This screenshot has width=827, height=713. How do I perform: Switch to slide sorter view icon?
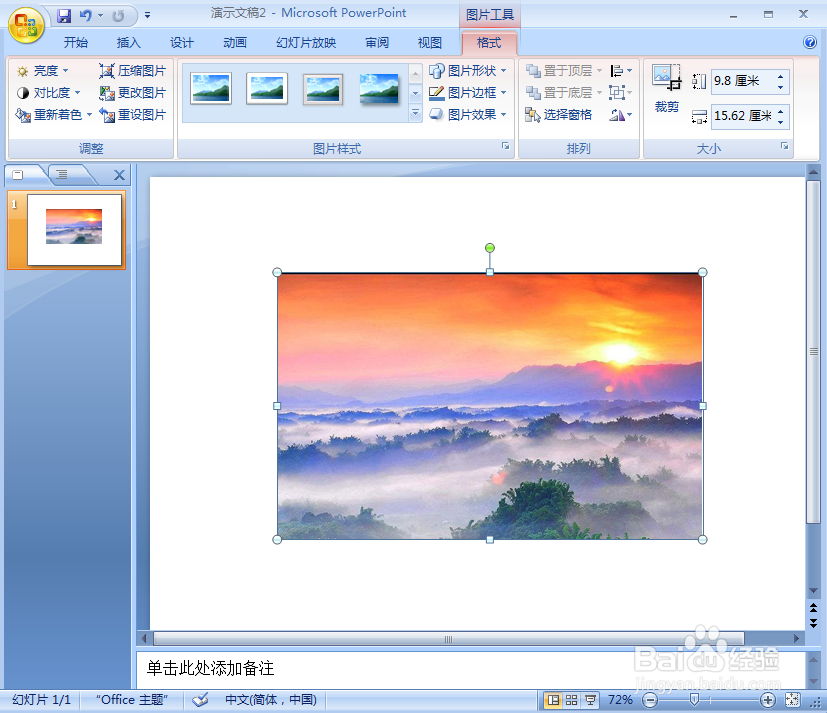click(571, 700)
